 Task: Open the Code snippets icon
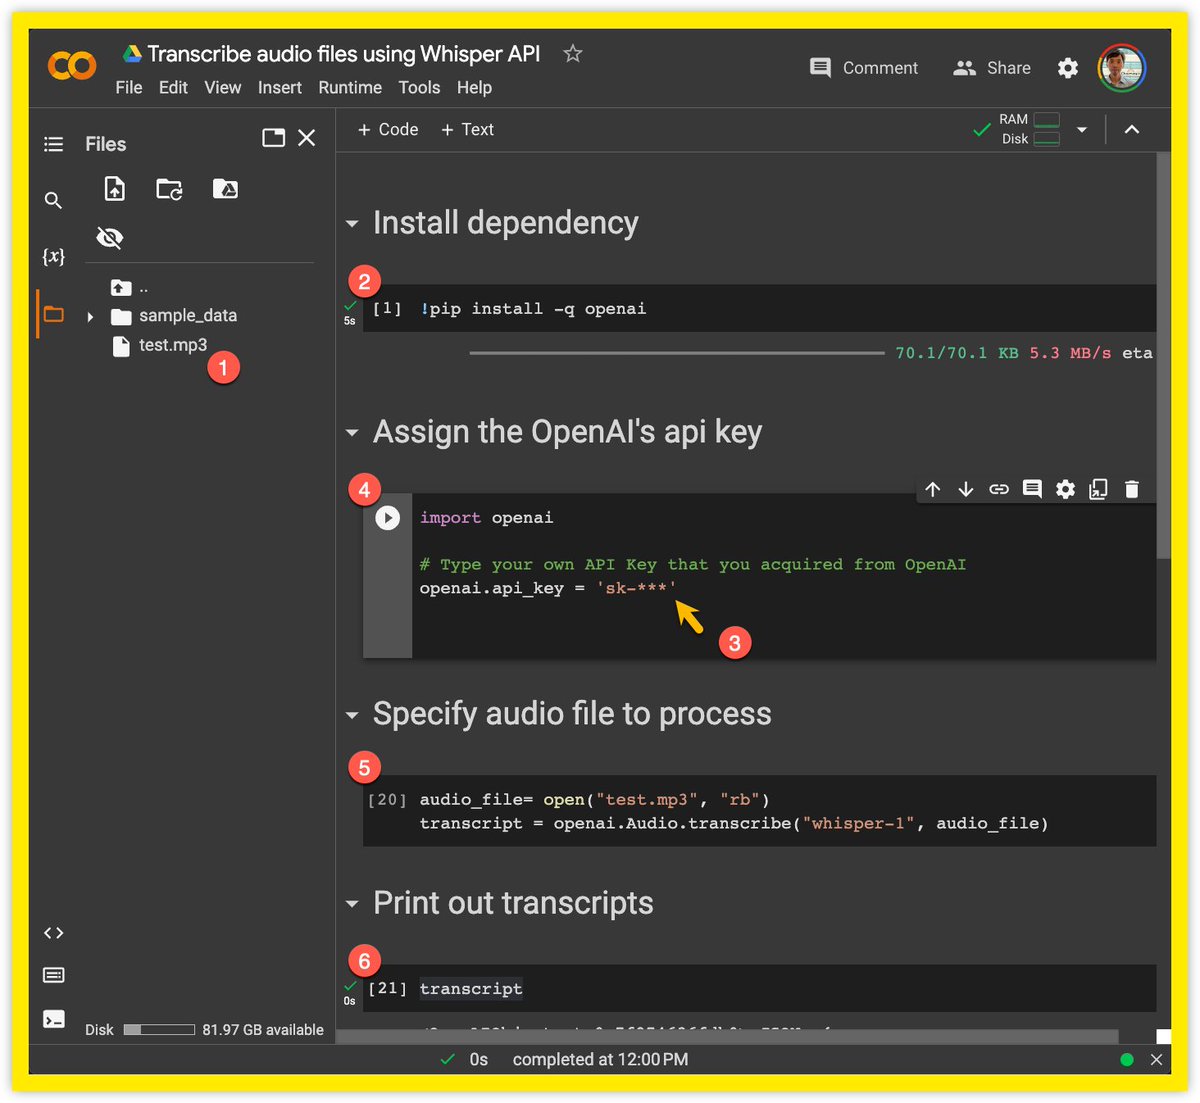coord(54,932)
